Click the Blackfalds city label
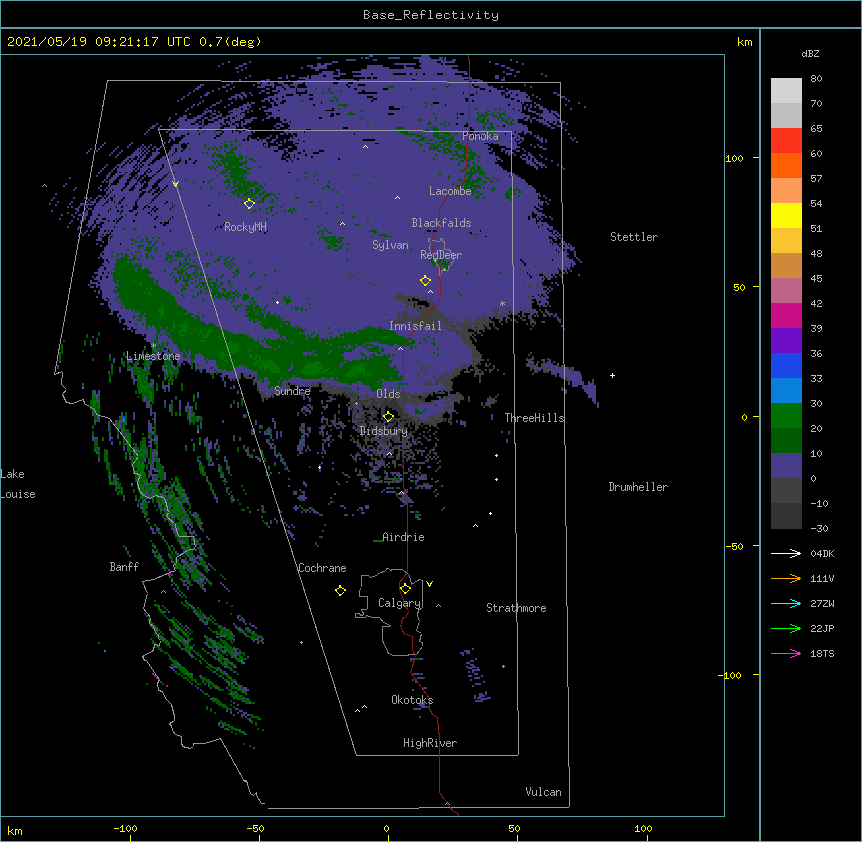The image size is (862, 842). click(441, 223)
